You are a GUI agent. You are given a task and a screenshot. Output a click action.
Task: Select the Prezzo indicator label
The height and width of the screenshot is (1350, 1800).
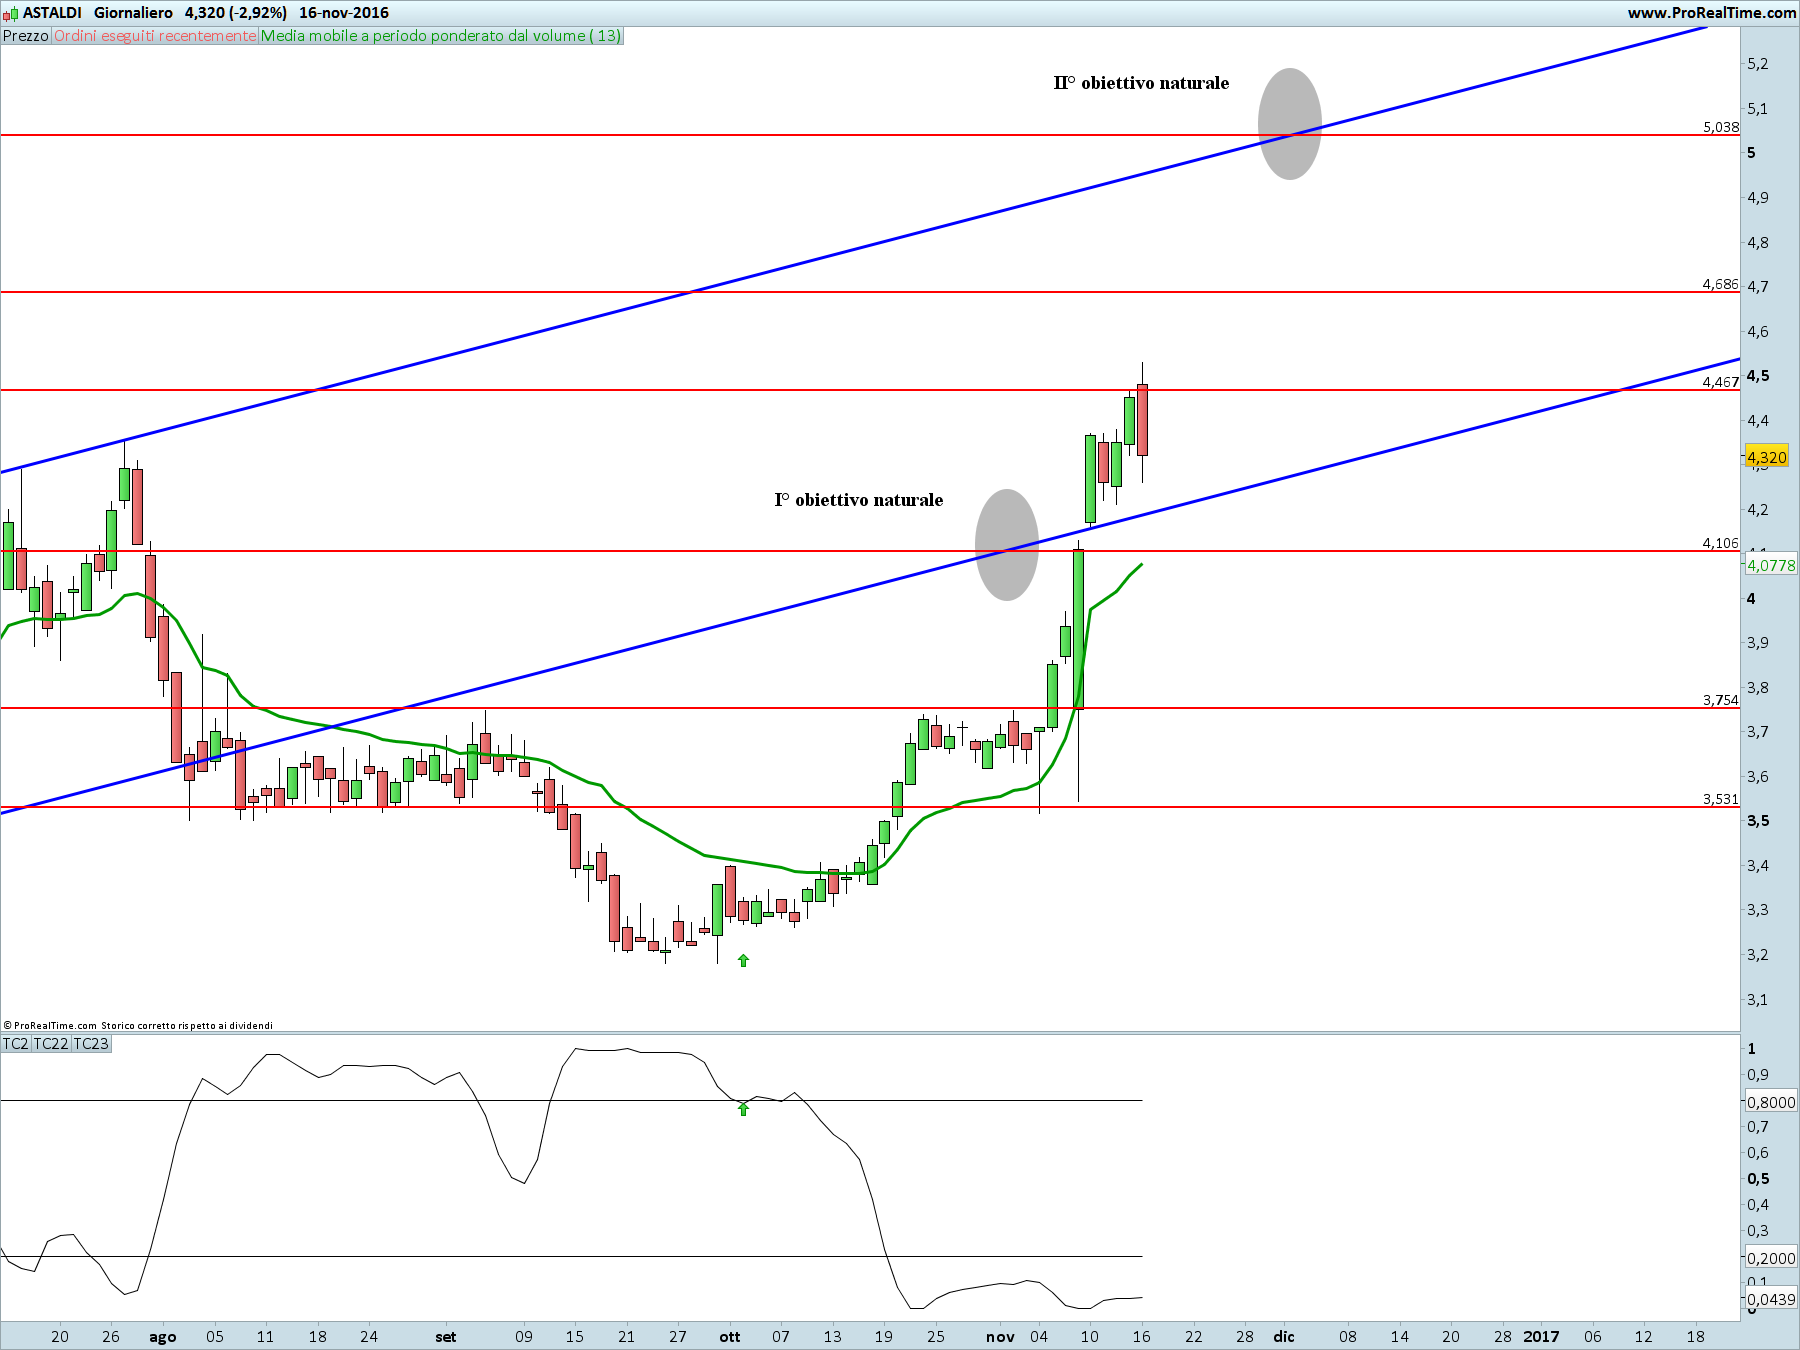click(x=26, y=36)
